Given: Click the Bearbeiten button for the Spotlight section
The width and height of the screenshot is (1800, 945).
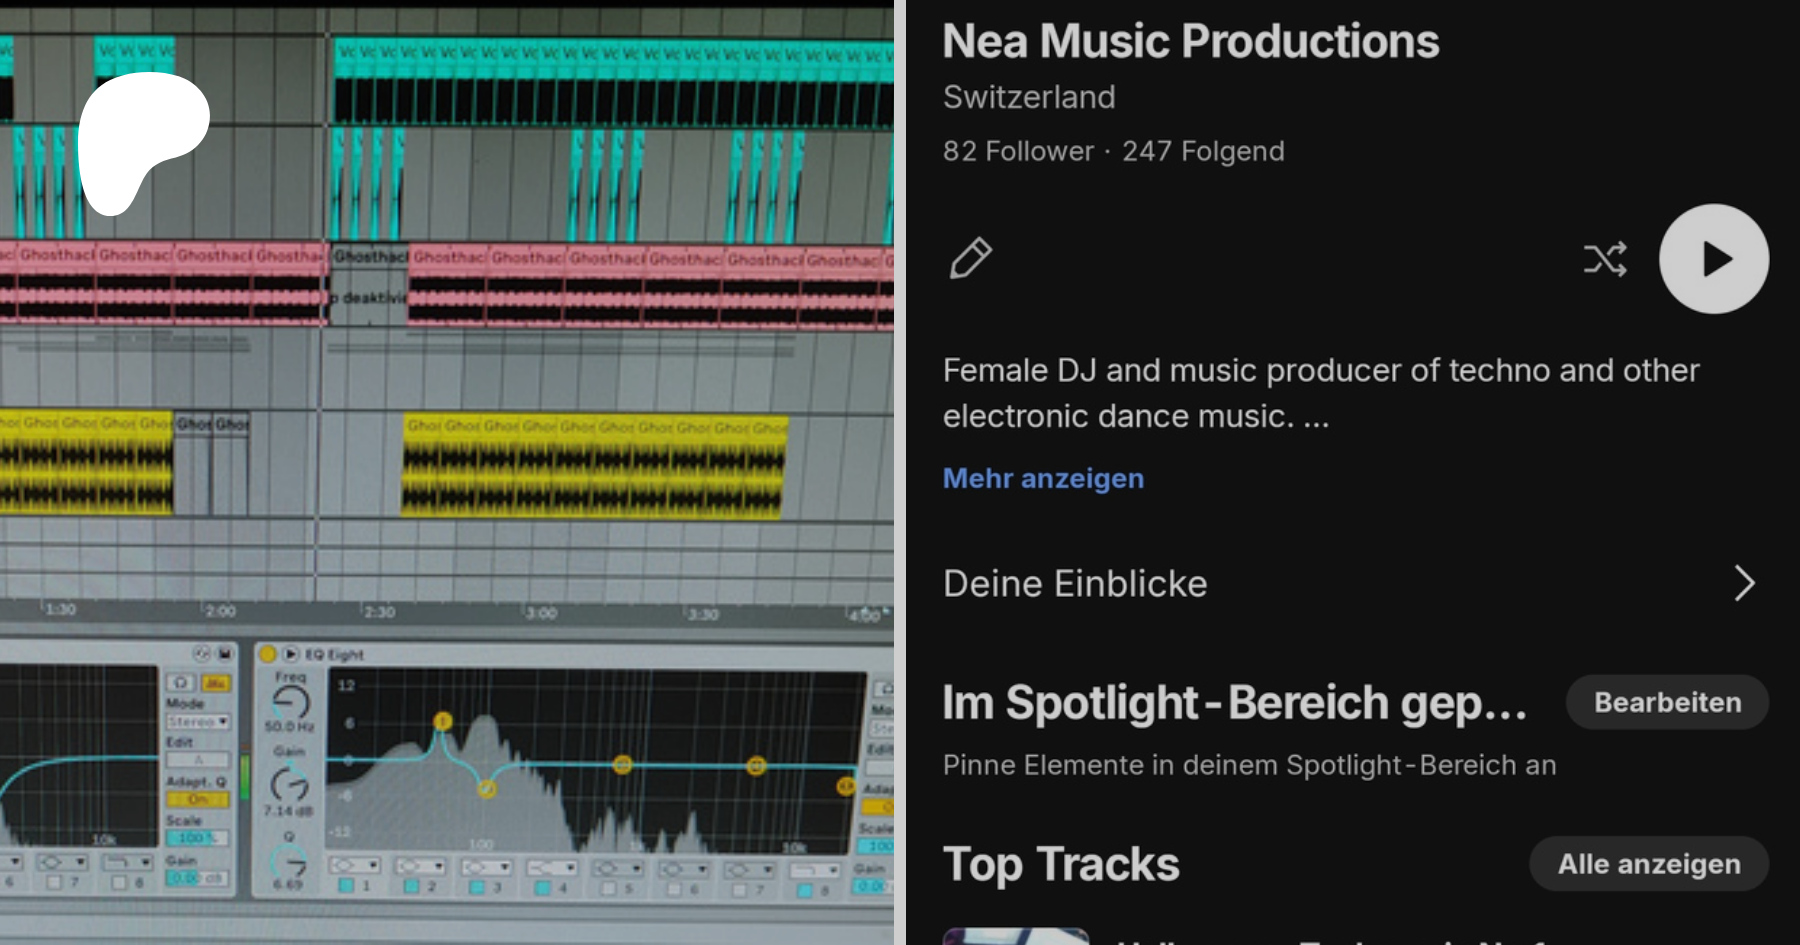Looking at the screenshot, I should (1667, 702).
